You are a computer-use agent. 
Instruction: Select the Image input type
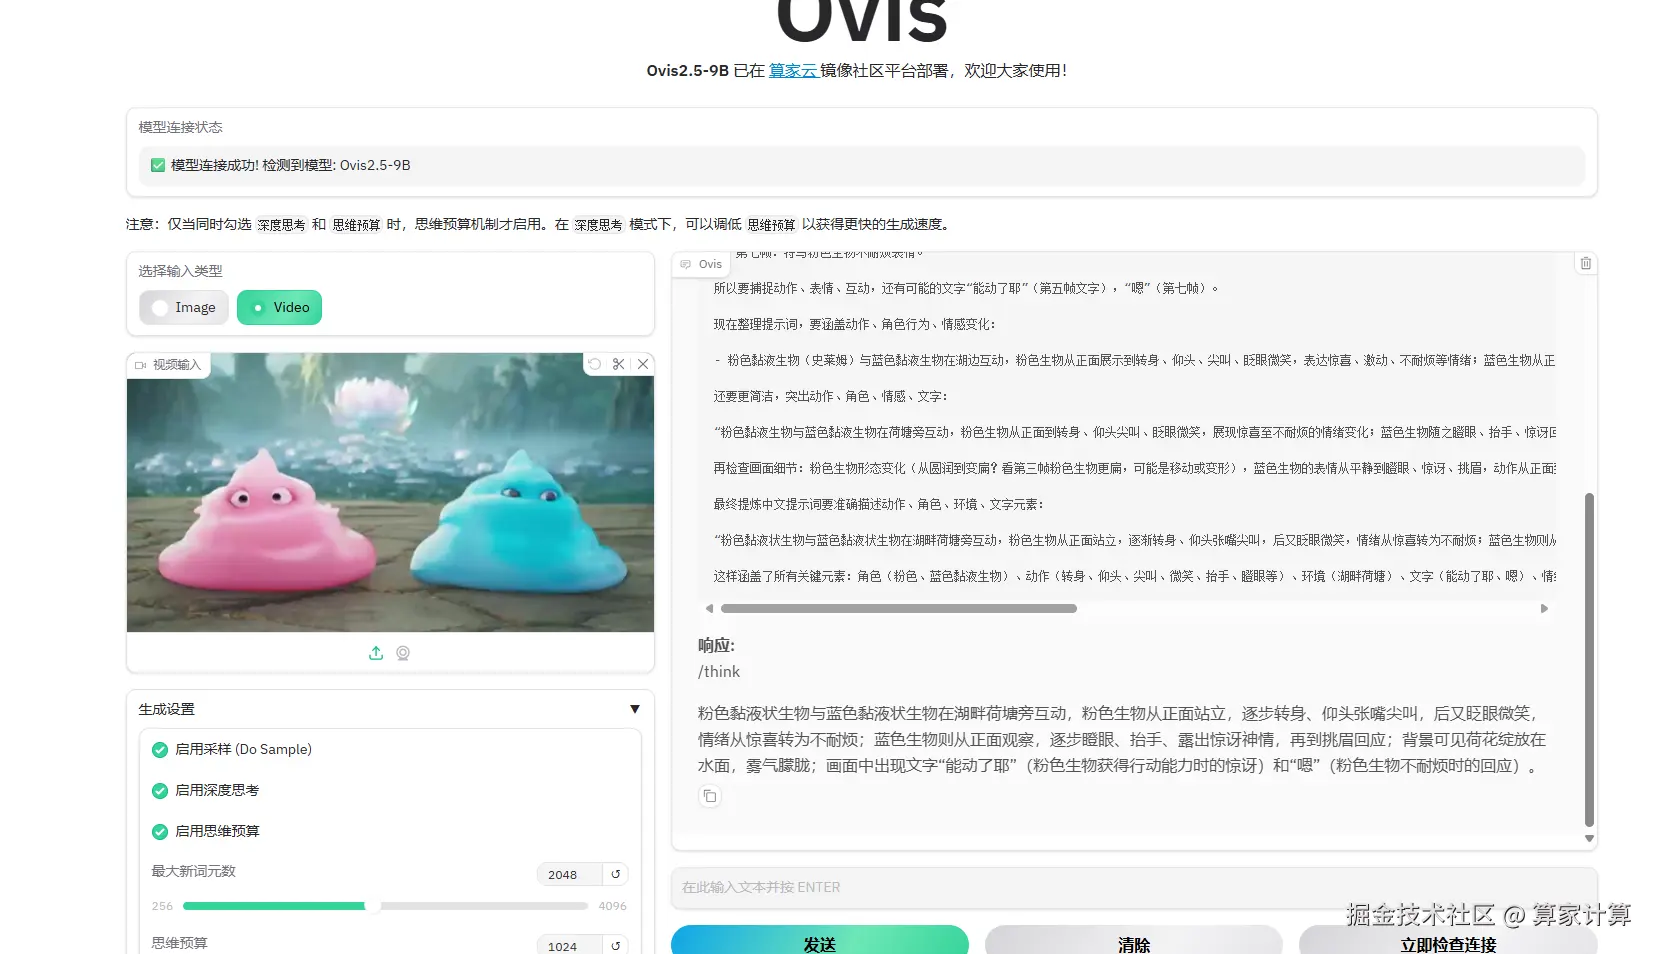click(184, 307)
